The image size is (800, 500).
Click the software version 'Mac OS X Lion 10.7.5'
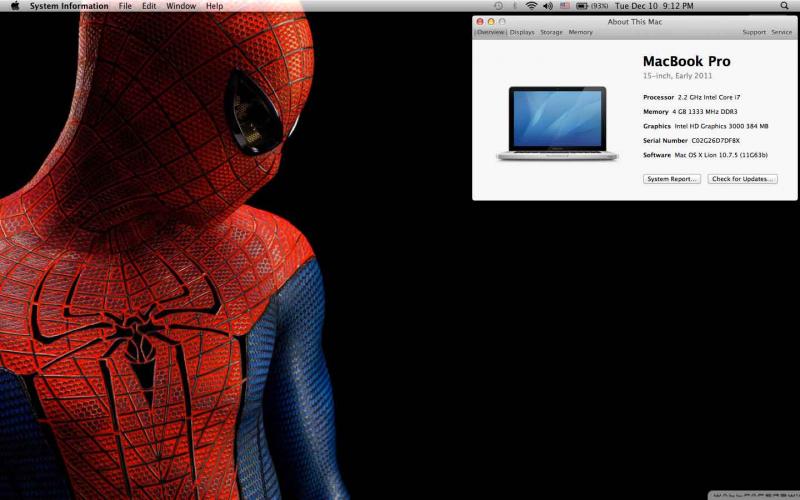pyautogui.click(x=721, y=155)
